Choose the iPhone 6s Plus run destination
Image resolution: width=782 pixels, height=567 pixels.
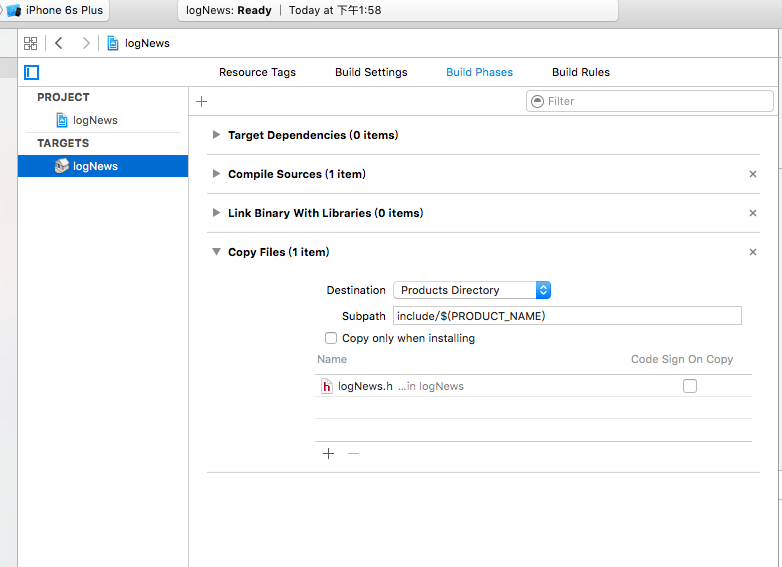54,10
